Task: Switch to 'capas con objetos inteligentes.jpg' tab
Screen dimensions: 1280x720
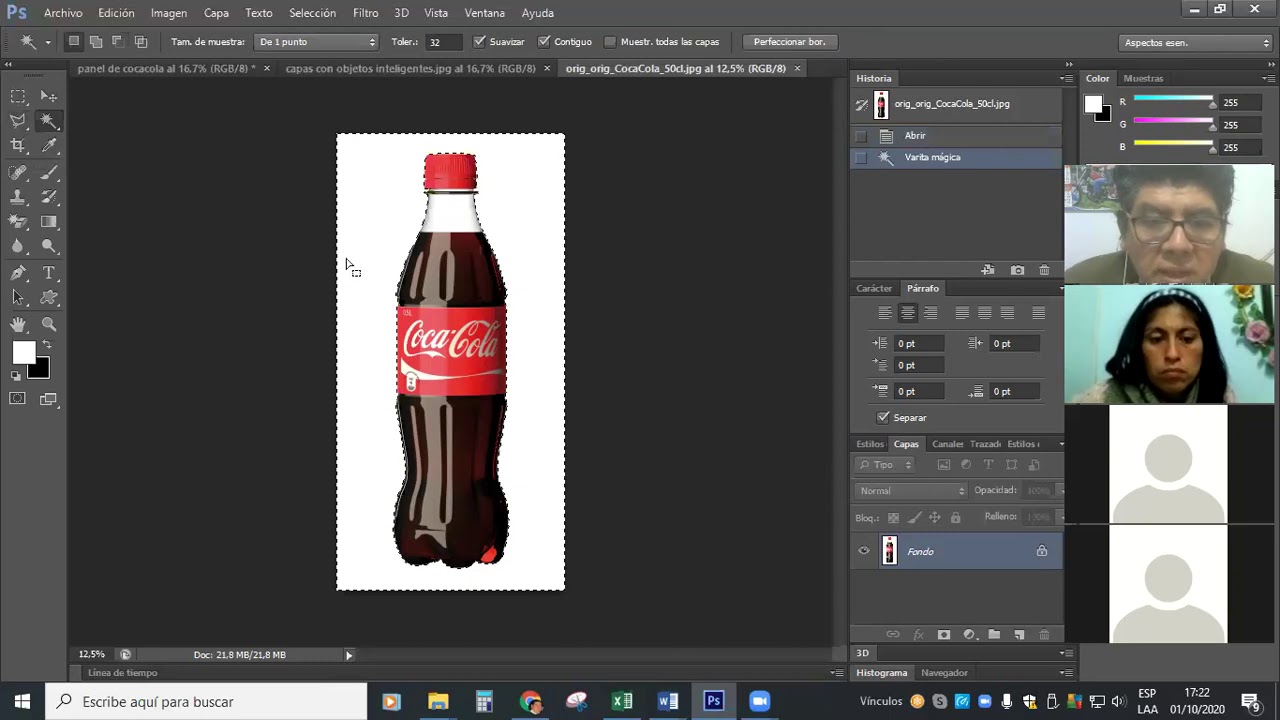Action: pos(410,68)
